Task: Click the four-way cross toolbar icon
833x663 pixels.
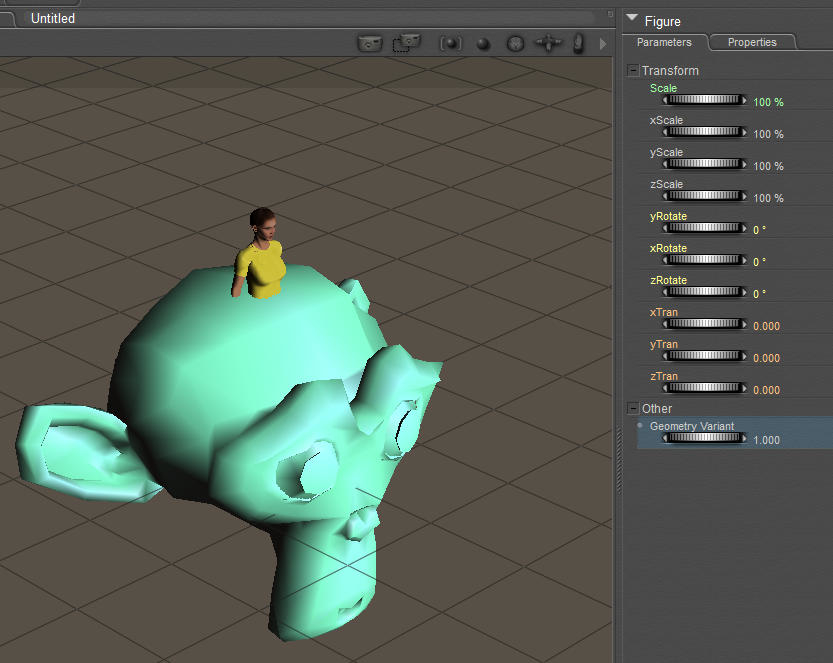Action: [548, 43]
